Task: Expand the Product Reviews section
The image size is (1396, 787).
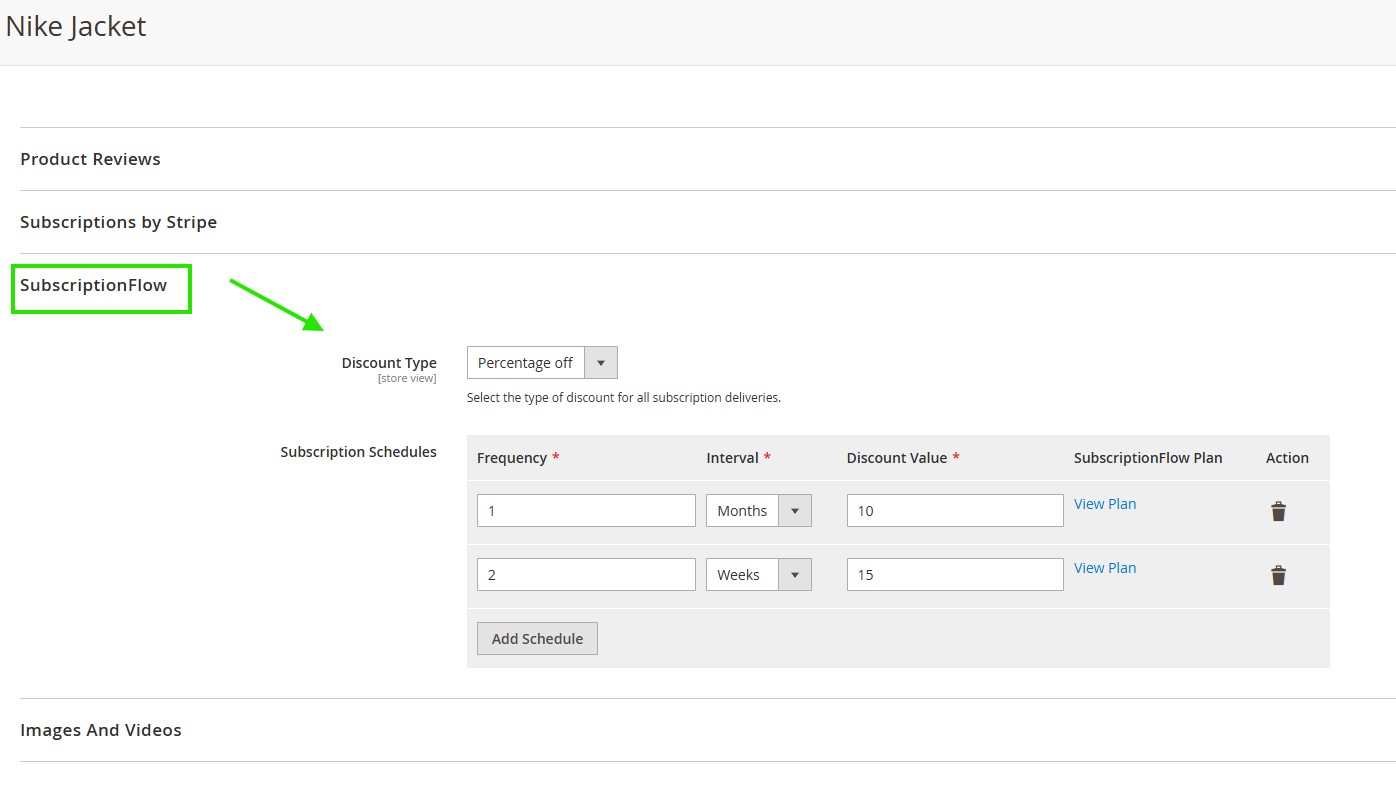Action: coord(90,159)
